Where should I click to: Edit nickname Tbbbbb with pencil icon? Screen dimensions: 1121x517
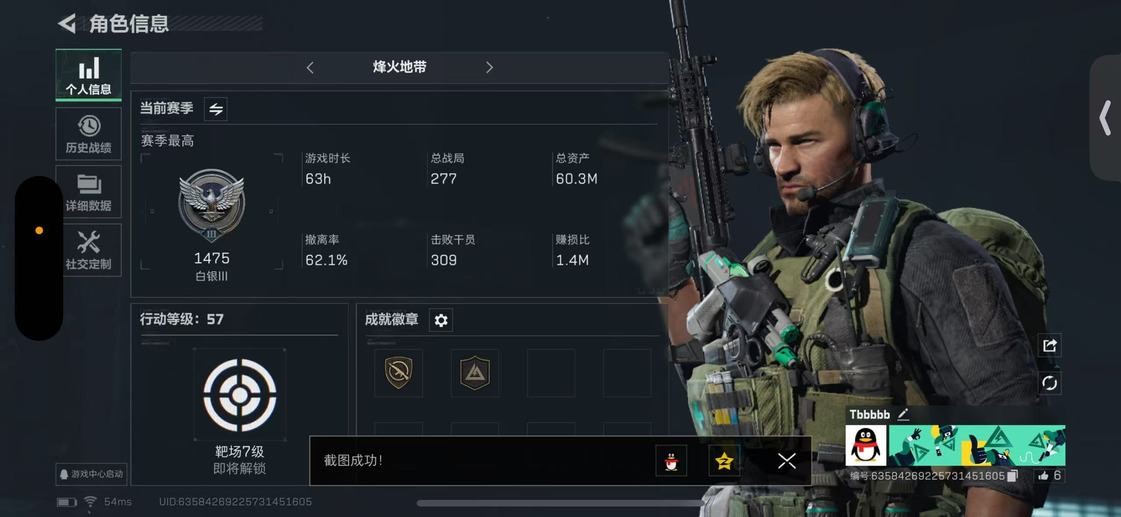tap(903, 414)
